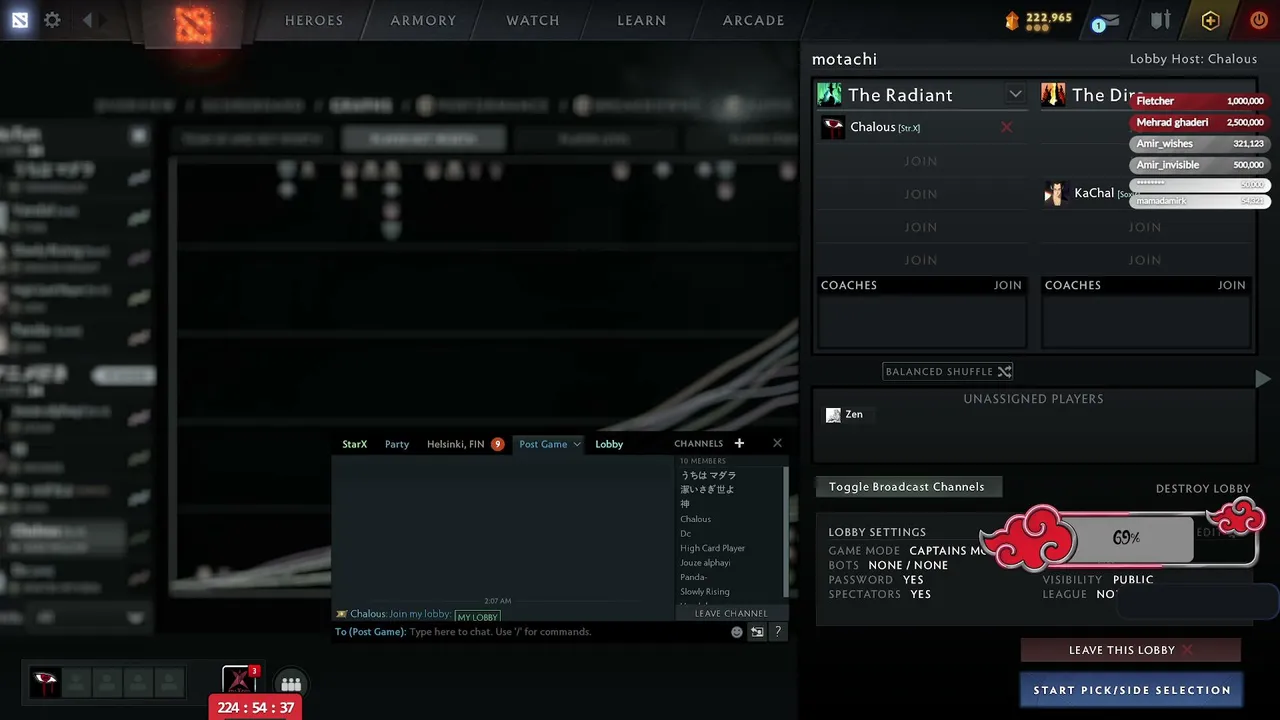Open the LEARN menu
The height and width of the screenshot is (720, 1280).
642,20
